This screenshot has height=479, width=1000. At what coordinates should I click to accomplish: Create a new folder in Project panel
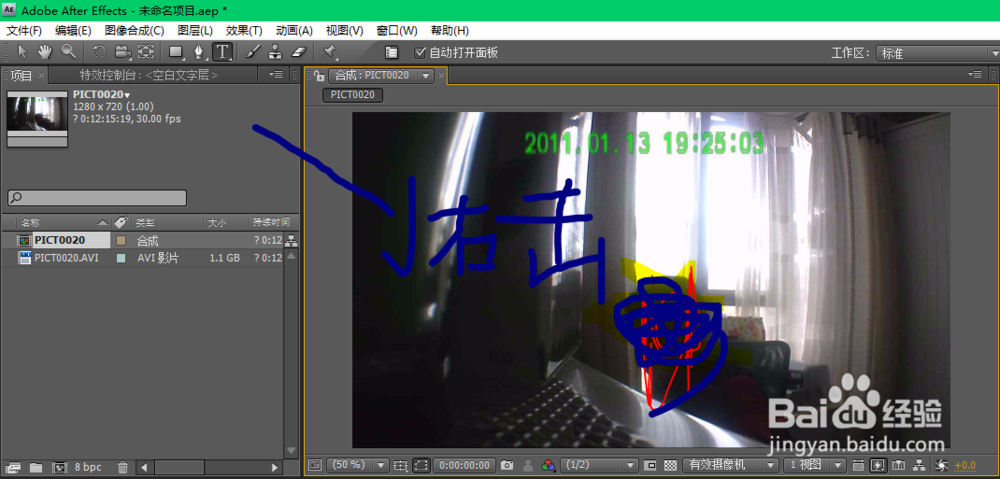click(x=36, y=468)
